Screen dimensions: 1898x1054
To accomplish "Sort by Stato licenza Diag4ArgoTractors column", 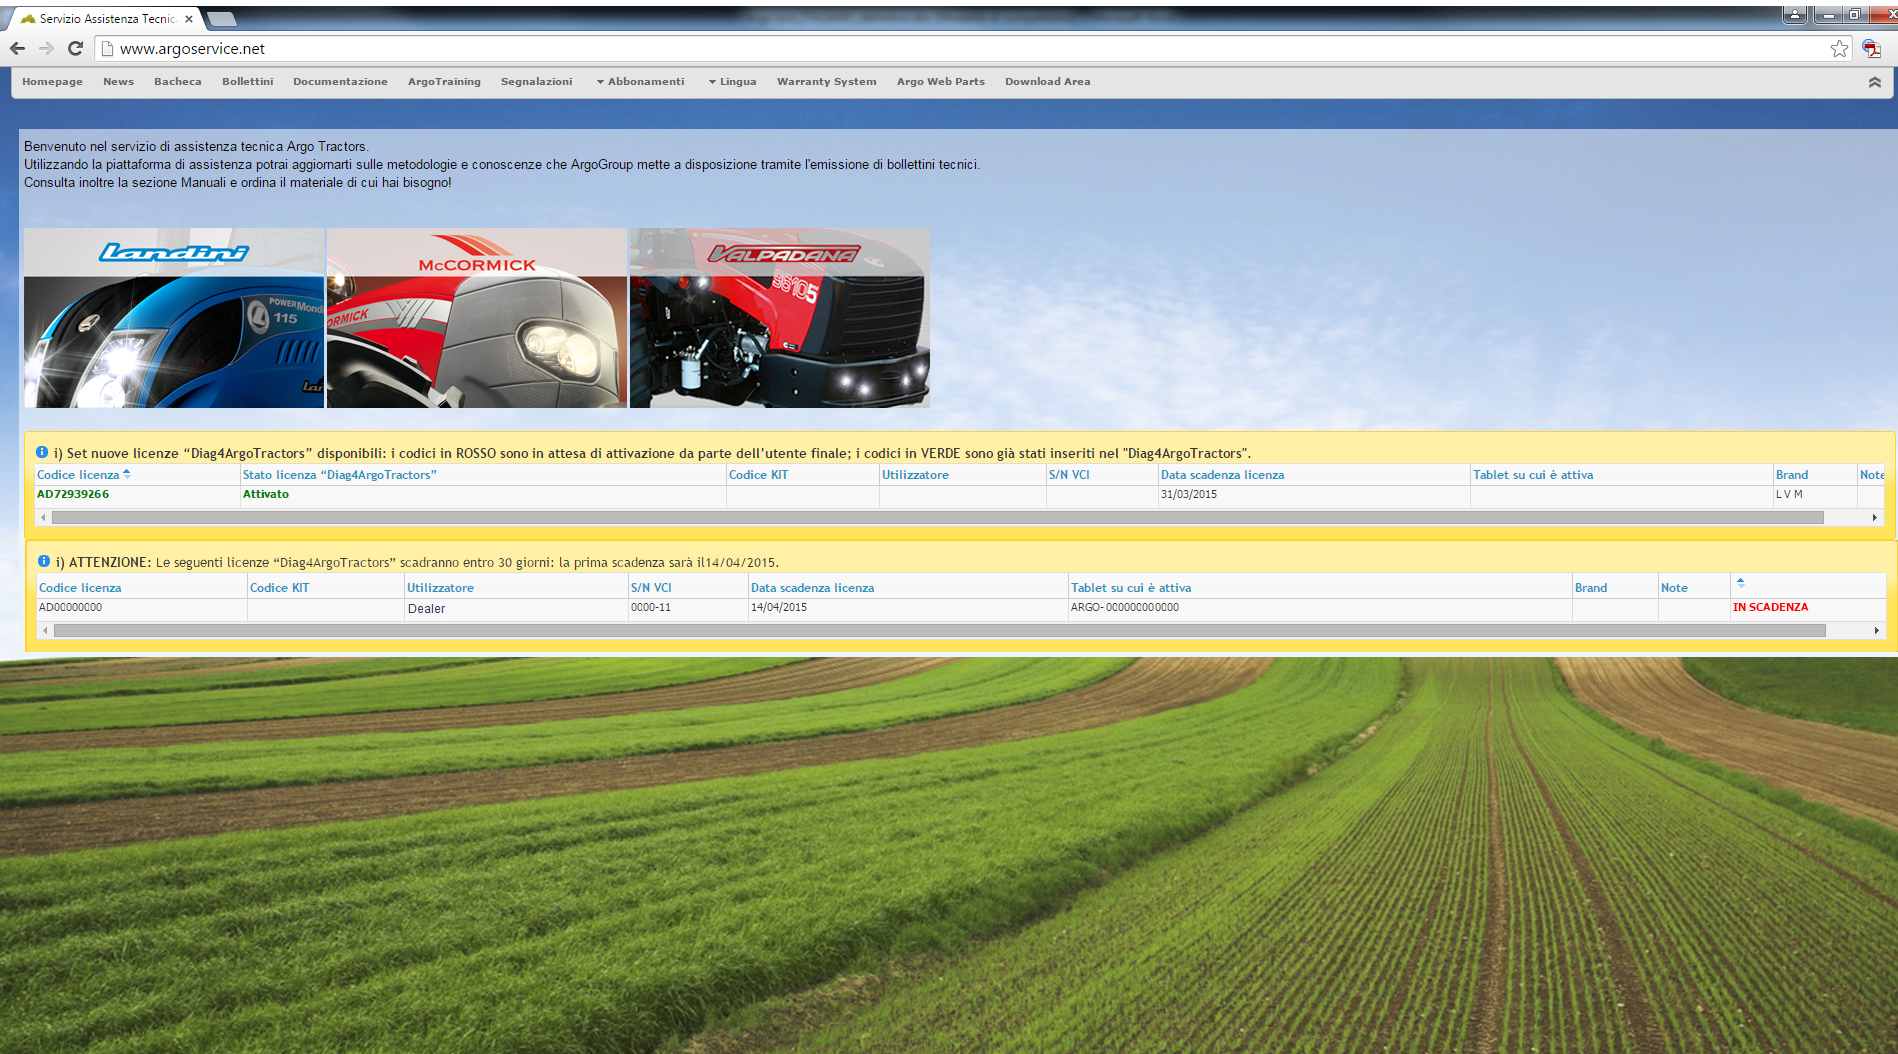I will pyautogui.click(x=339, y=475).
